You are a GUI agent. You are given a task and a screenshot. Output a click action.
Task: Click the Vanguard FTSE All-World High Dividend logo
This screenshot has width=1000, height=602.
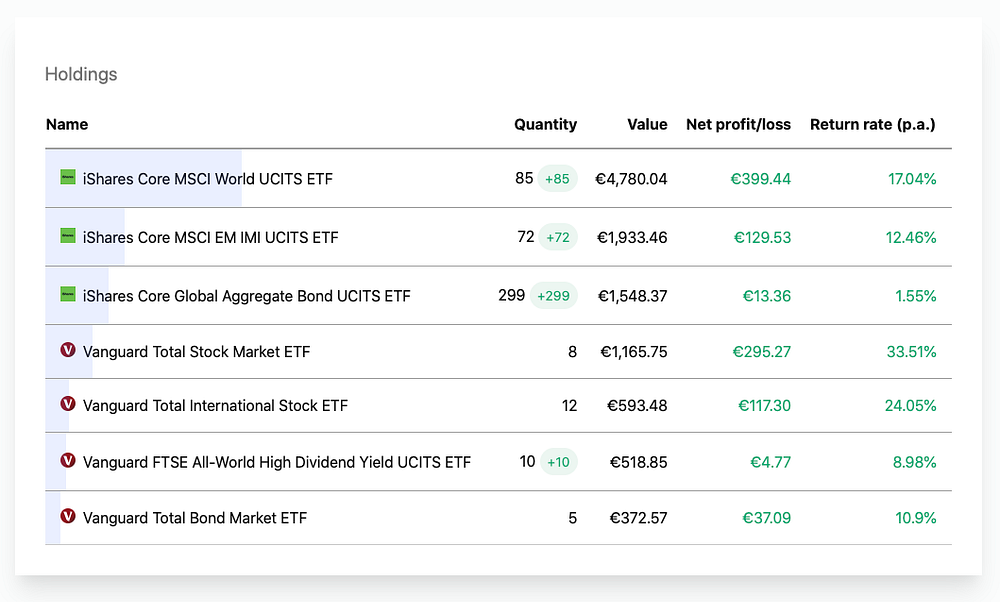68,462
